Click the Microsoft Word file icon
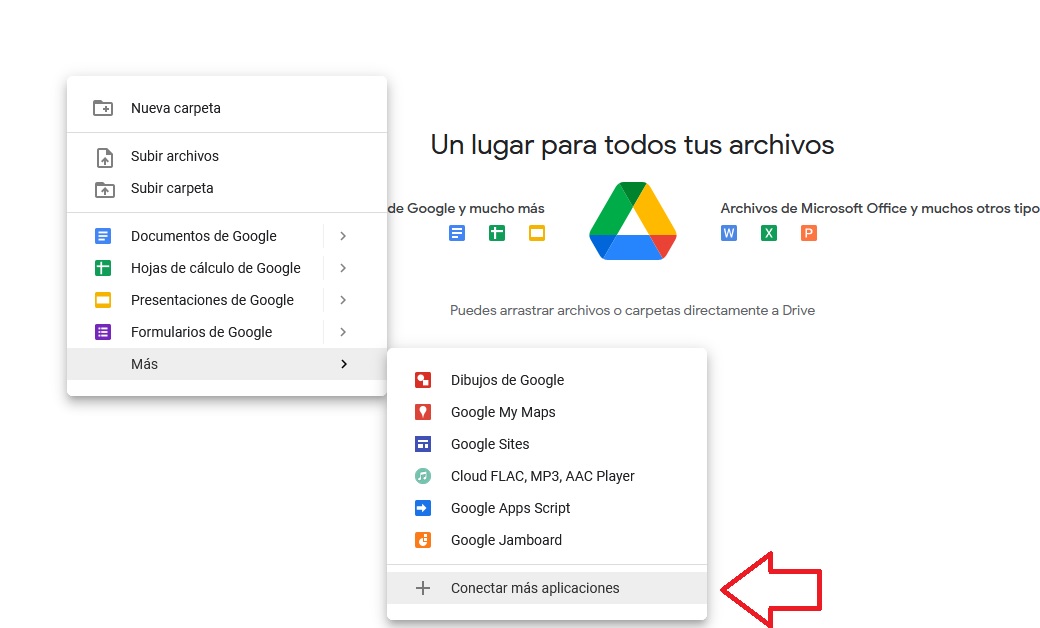 click(x=729, y=233)
